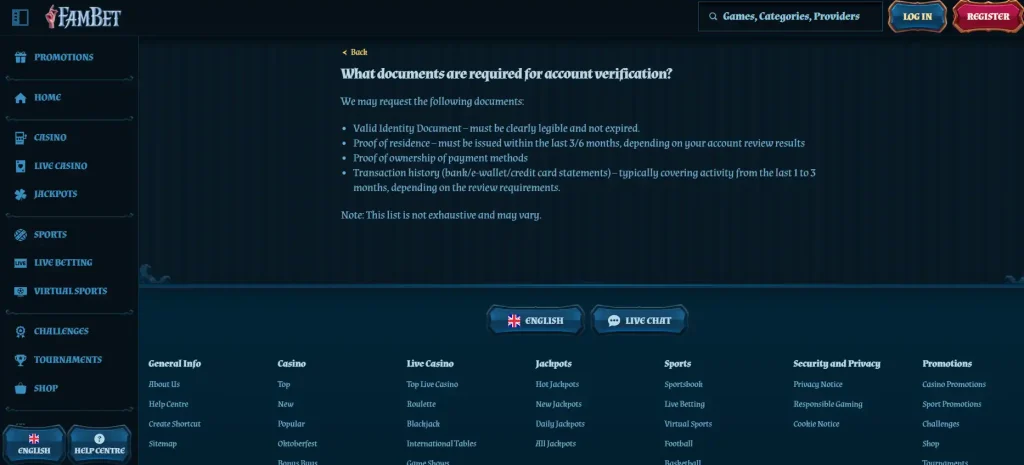
Task: Open Hot Jackpots footer link
Action: pos(557,384)
